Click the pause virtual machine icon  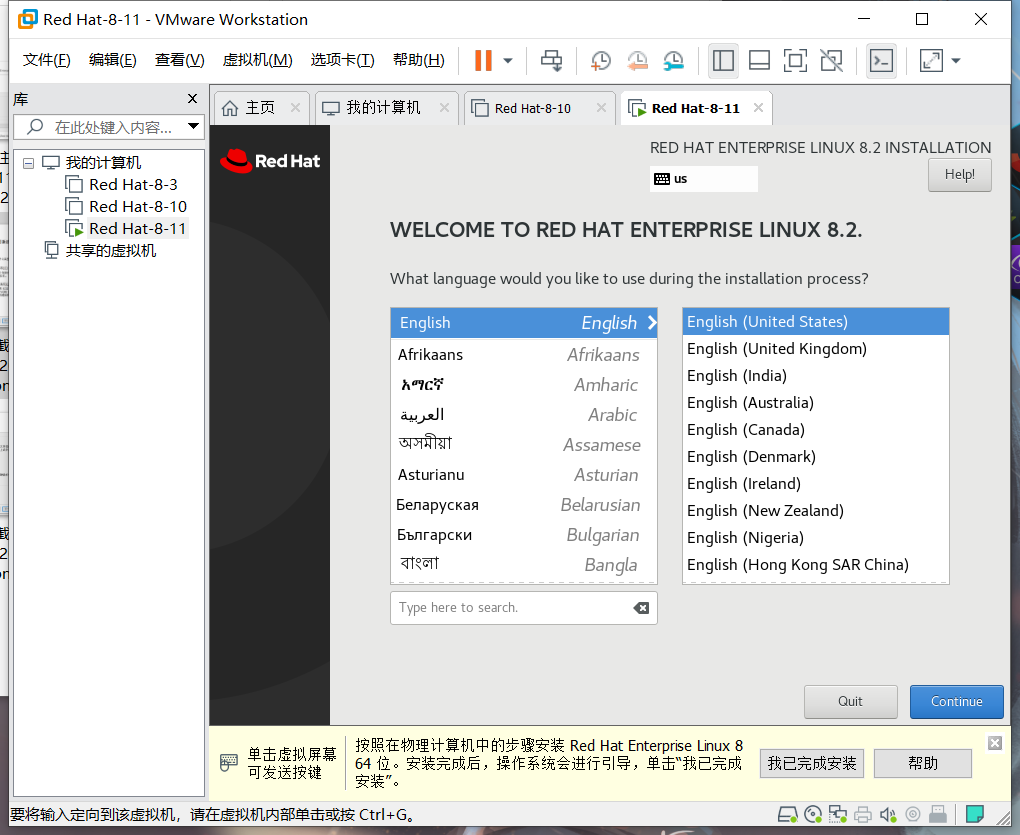(483, 60)
